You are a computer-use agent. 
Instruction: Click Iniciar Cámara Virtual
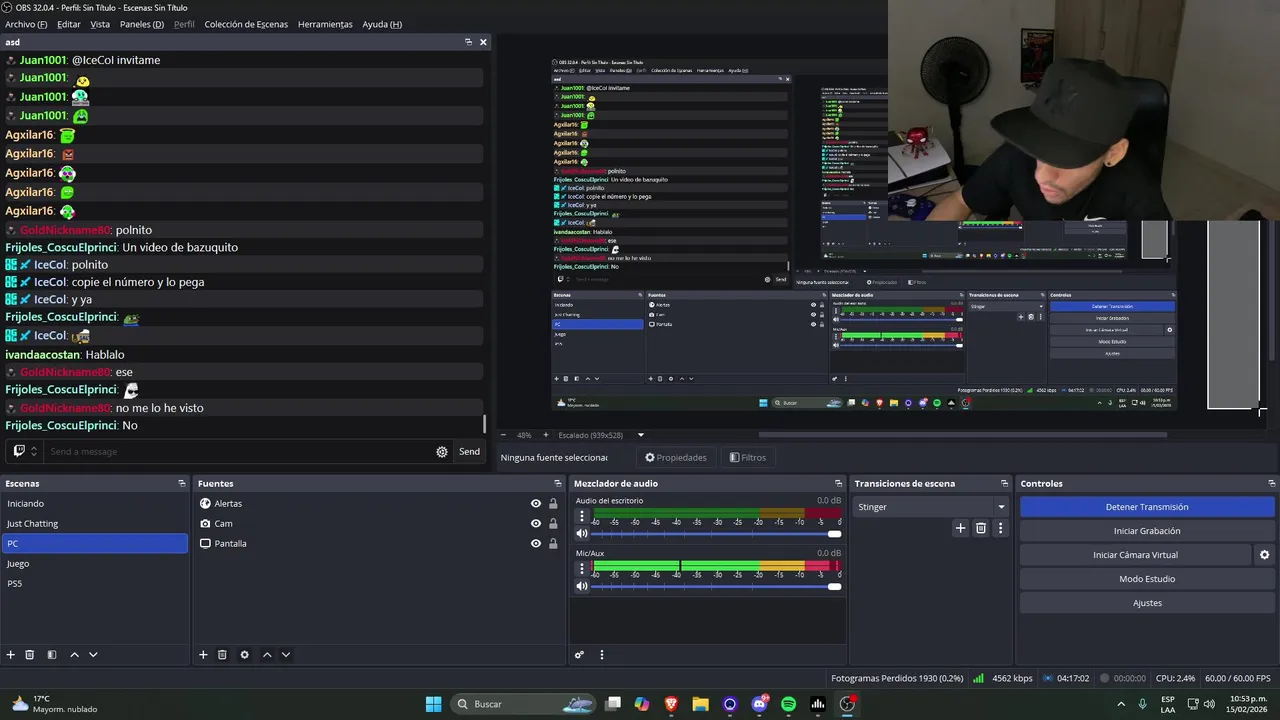click(1135, 555)
